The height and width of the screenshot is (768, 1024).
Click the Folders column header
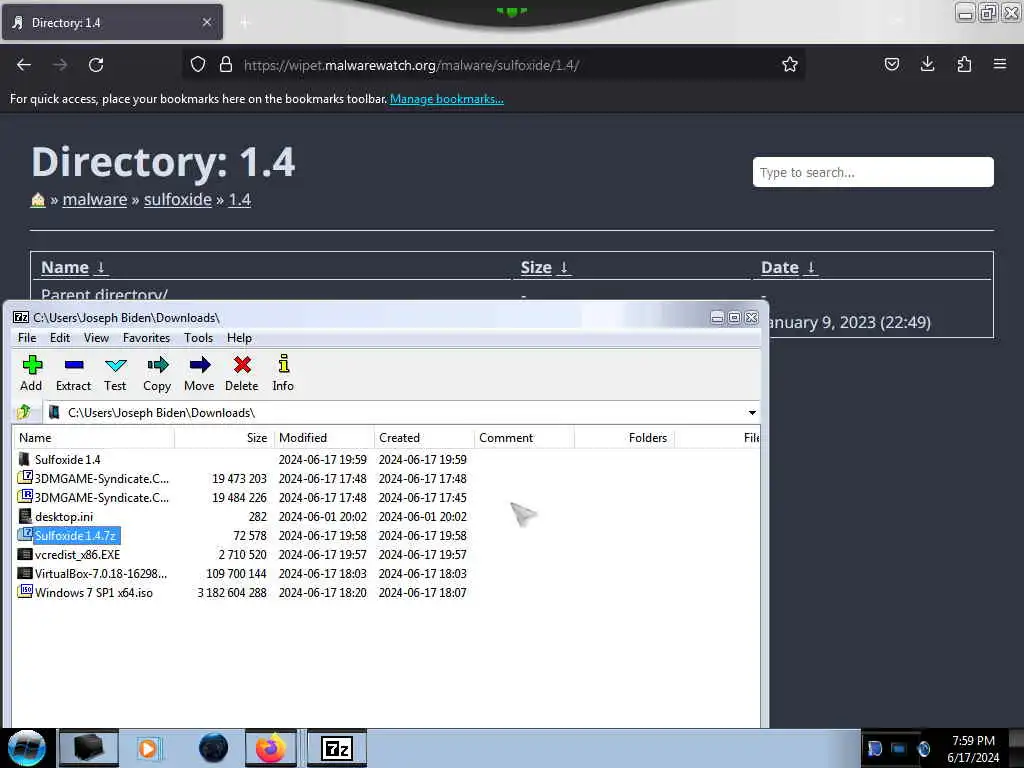pos(624,438)
